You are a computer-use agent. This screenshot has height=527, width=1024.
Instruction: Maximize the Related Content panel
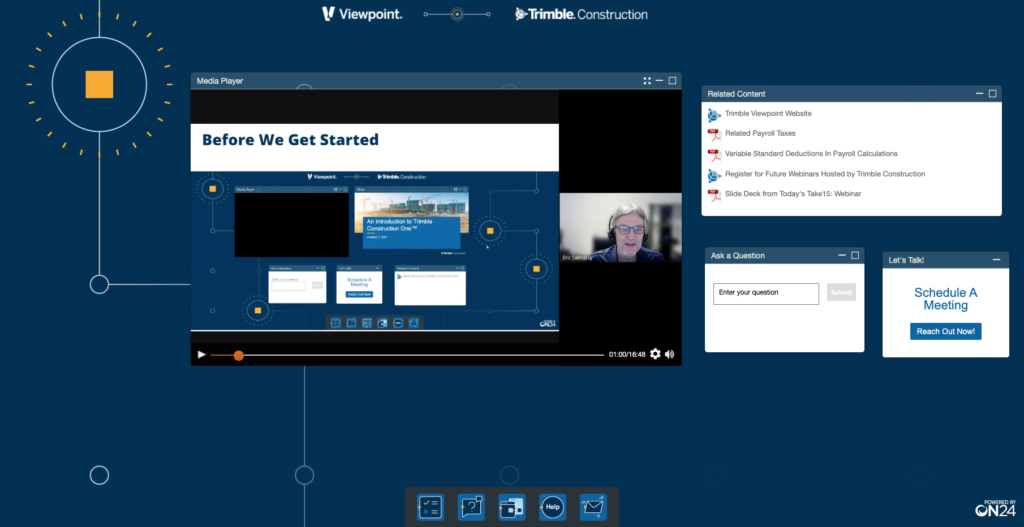(993, 94)
